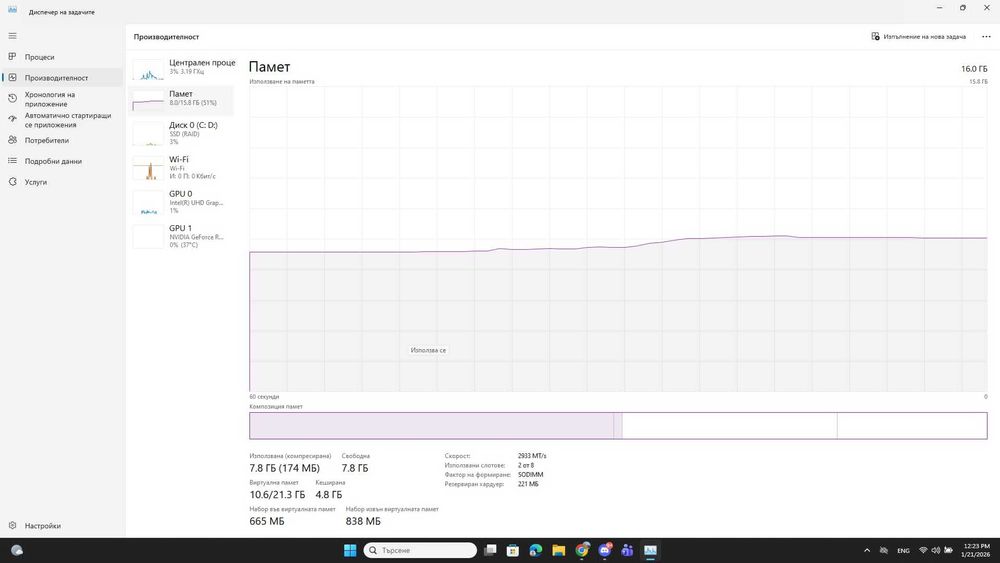Open Google Chrome from the taskbar
The image size is (1000, 563).
[582, 550]
